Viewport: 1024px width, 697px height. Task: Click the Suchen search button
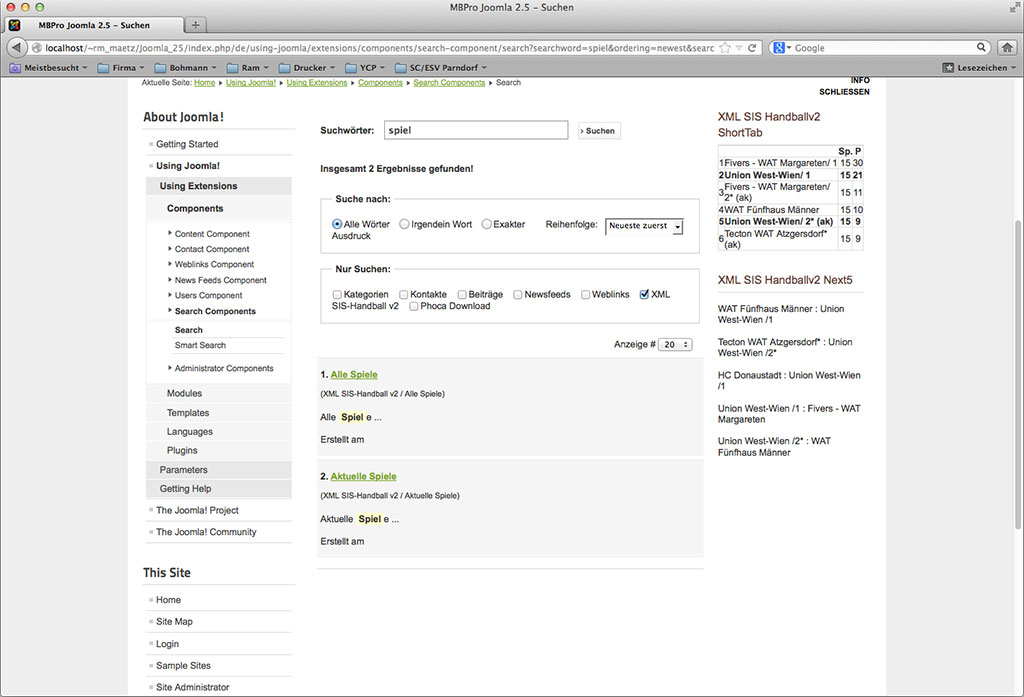(x=599, y=131)
